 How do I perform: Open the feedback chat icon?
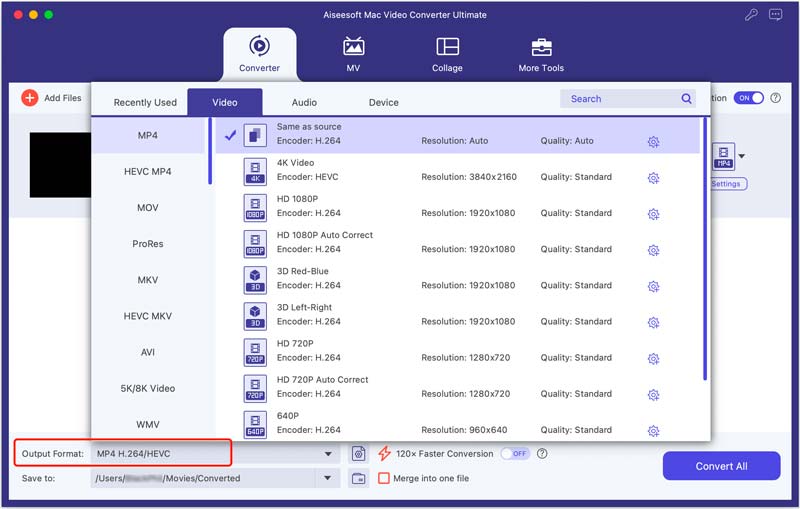tap(776, 15)
